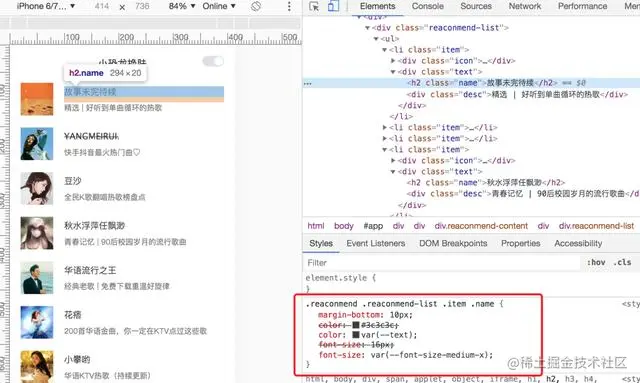
Task: Open the DOM Breakpoints tab
Action: click(x=453, y=243)
